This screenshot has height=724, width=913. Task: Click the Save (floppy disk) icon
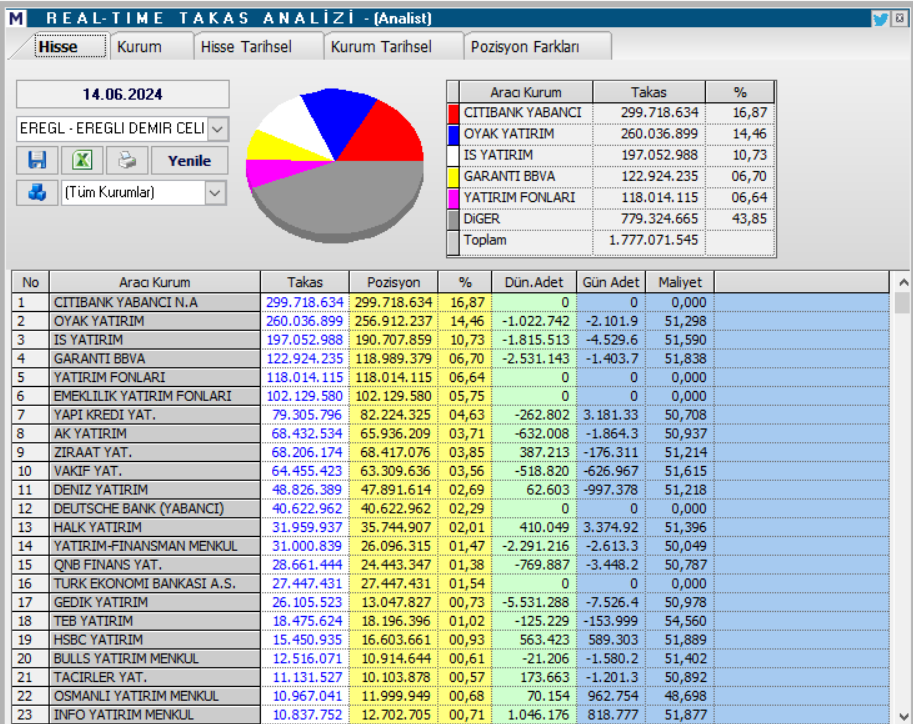[x=40, y=160]
